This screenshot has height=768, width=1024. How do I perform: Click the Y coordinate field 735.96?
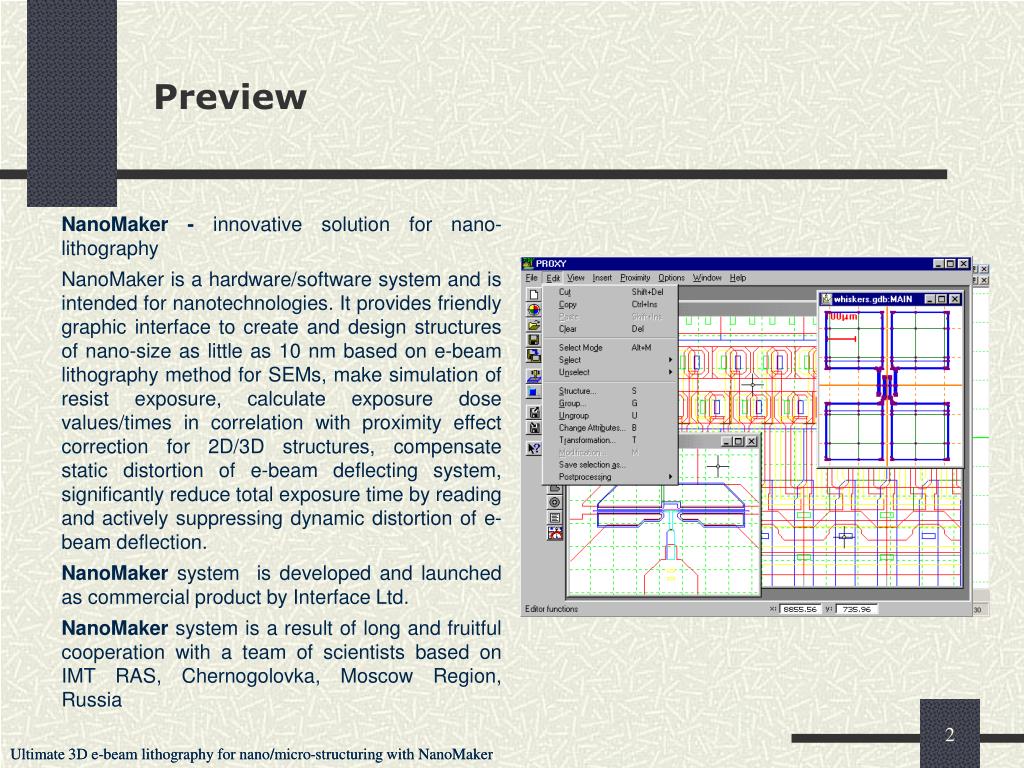857,609
